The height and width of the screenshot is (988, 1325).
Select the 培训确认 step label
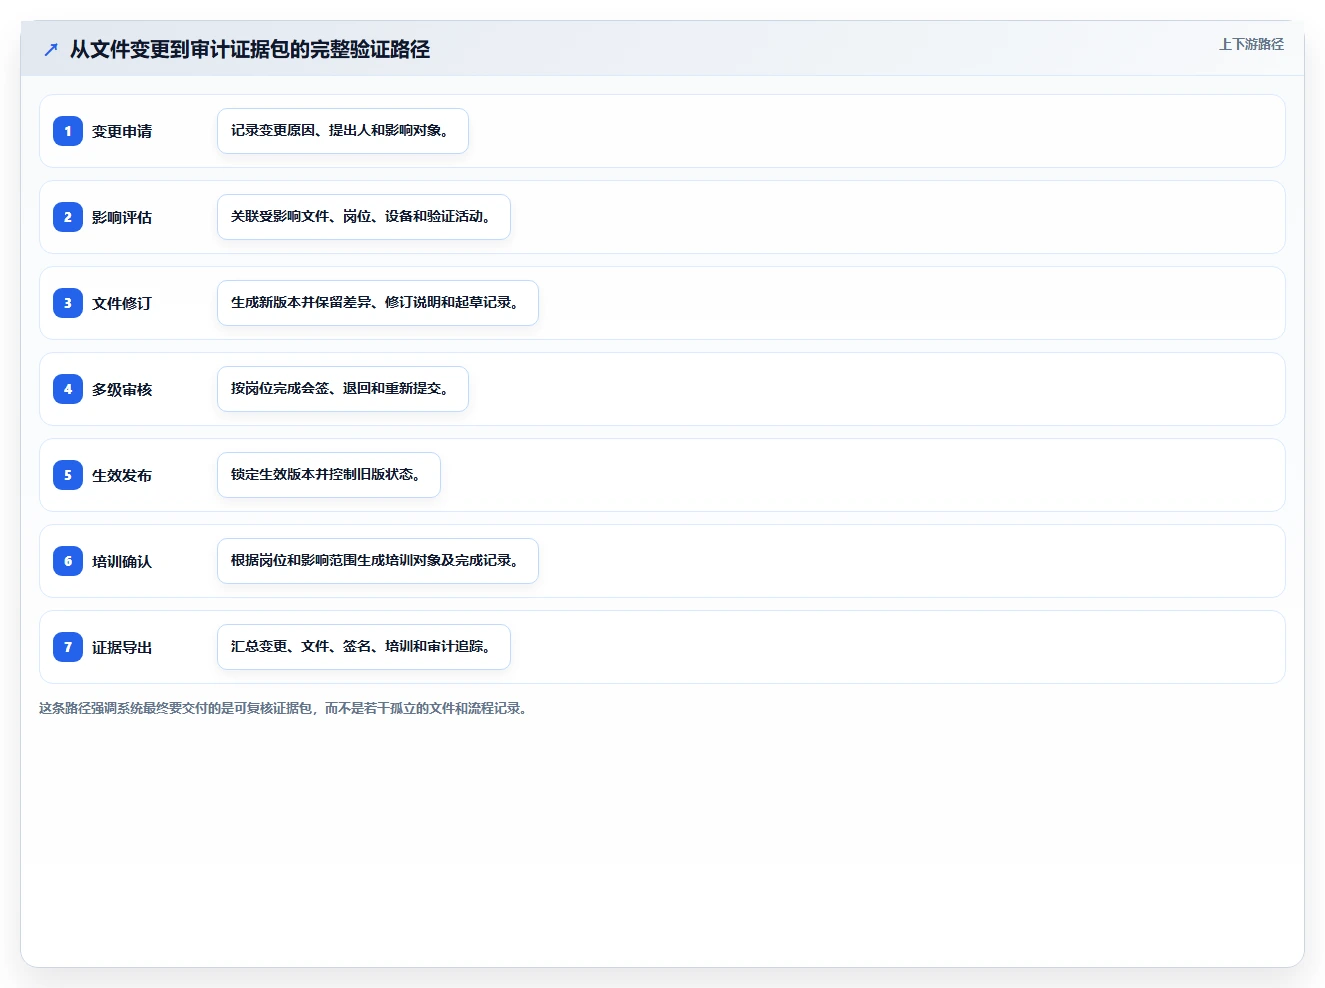(122, 561)
